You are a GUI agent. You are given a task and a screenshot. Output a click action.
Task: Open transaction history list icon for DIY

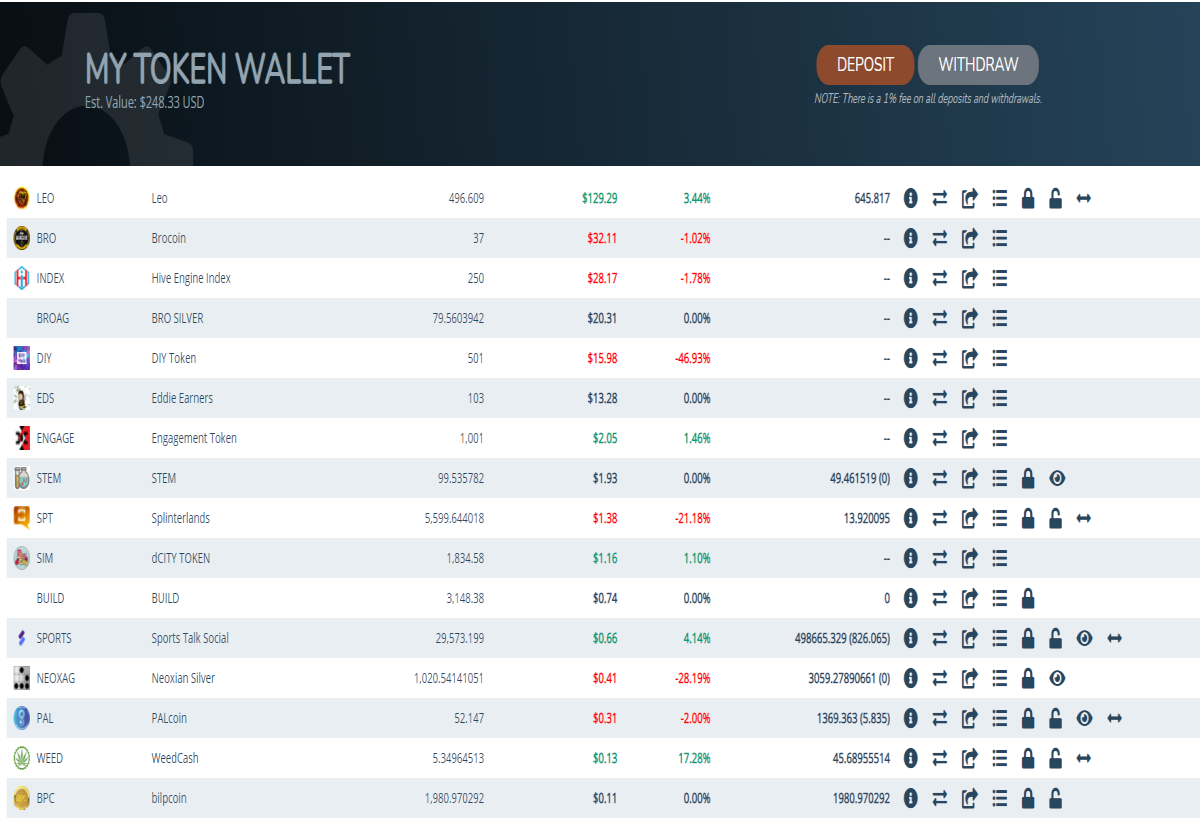point(999,358)
